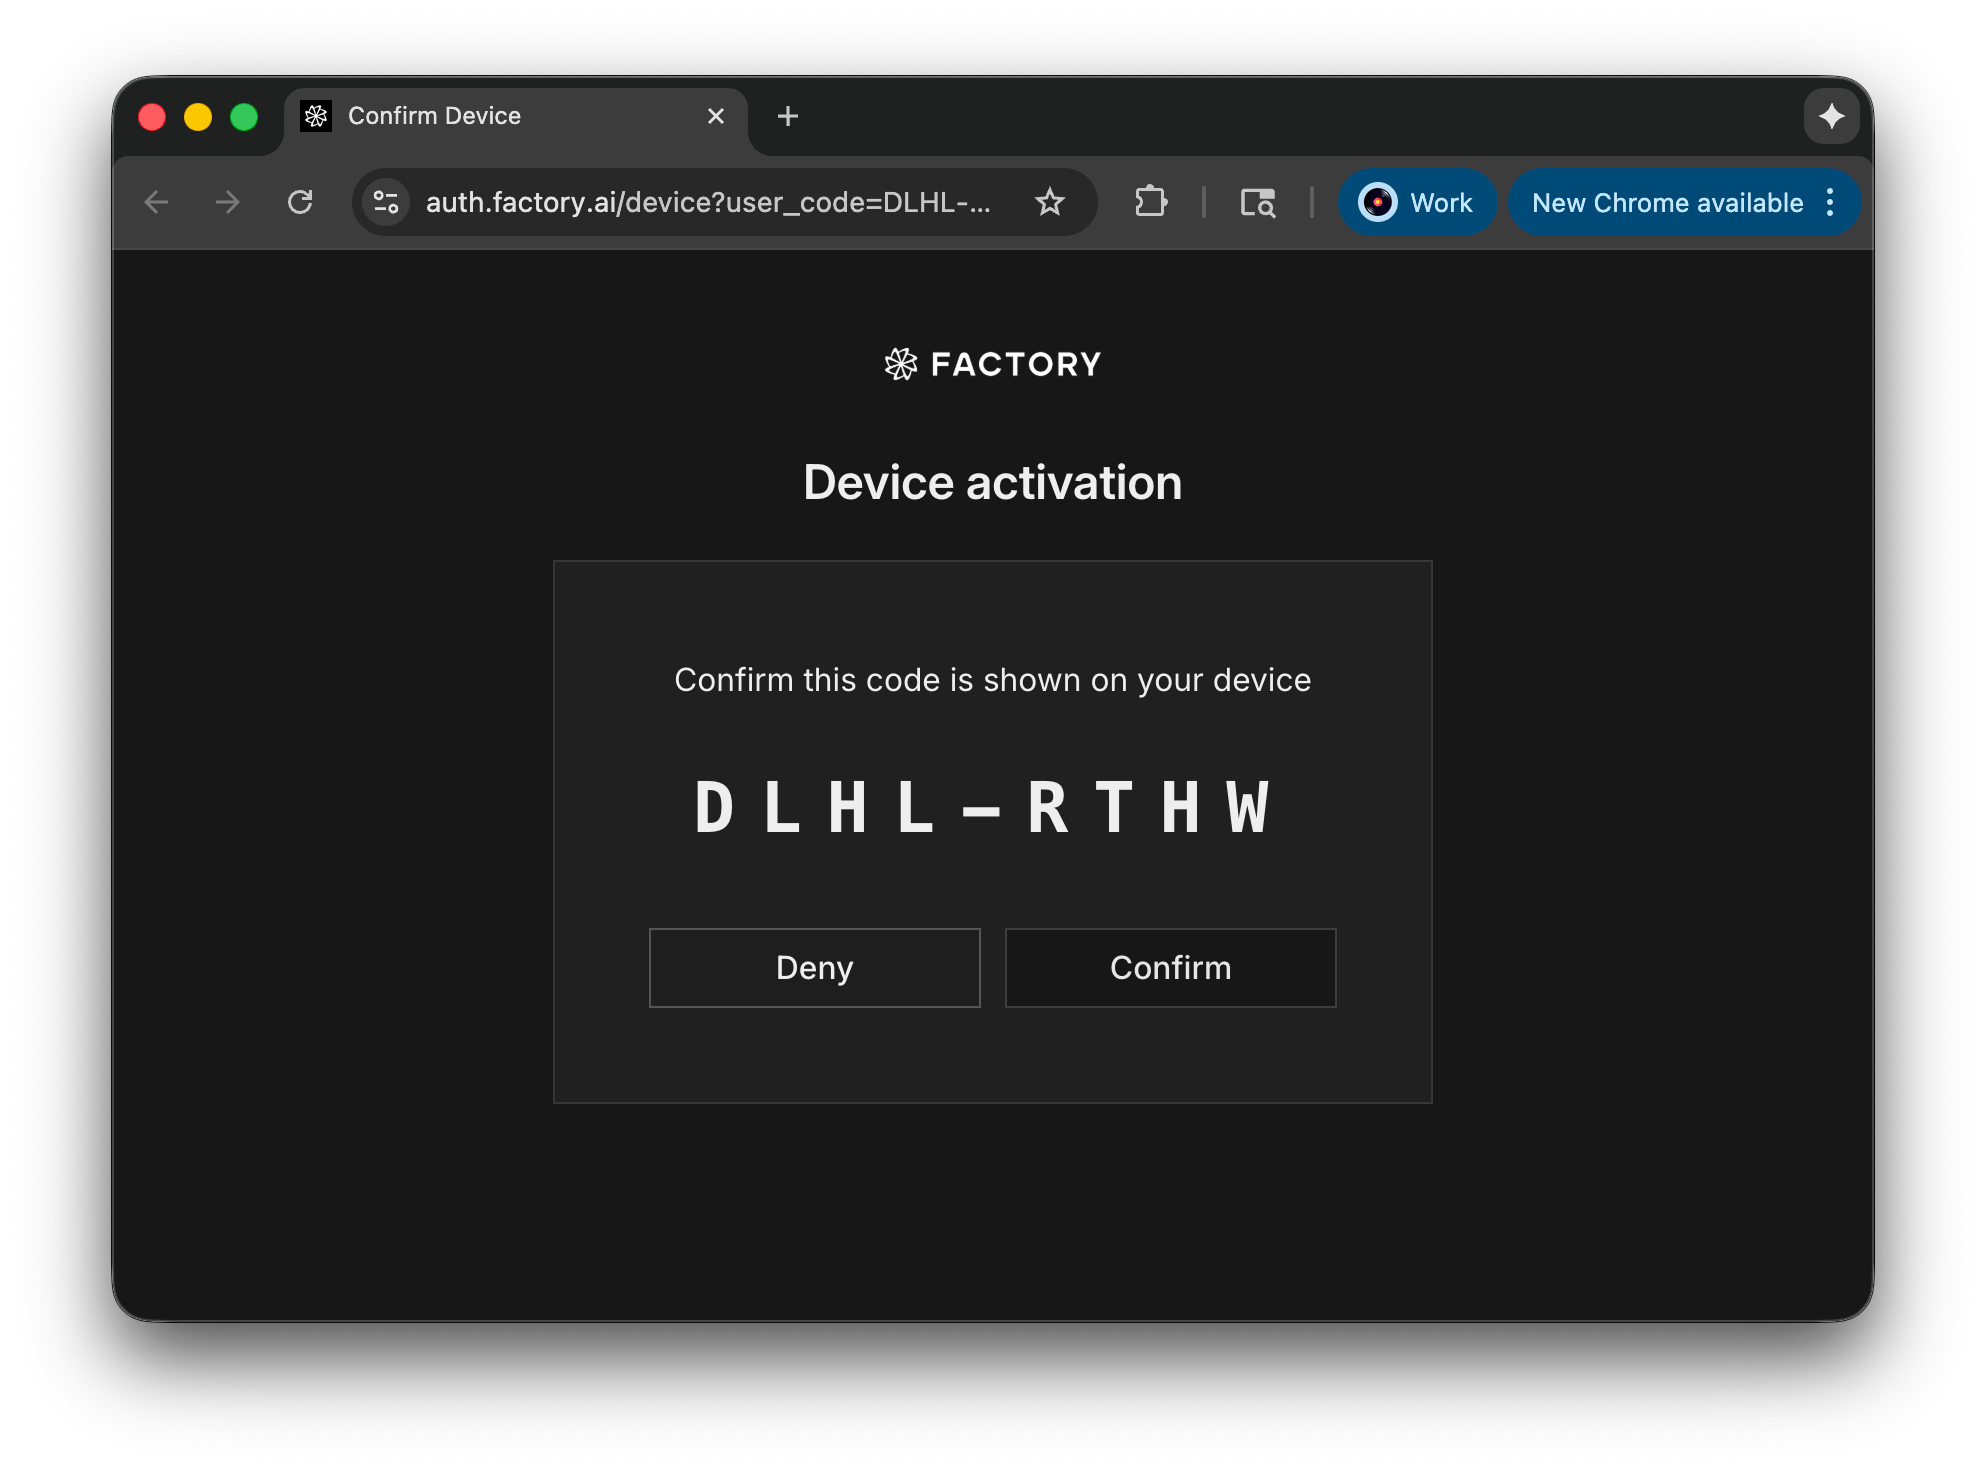Click Confirm this code is shown text

pos(993,680)
